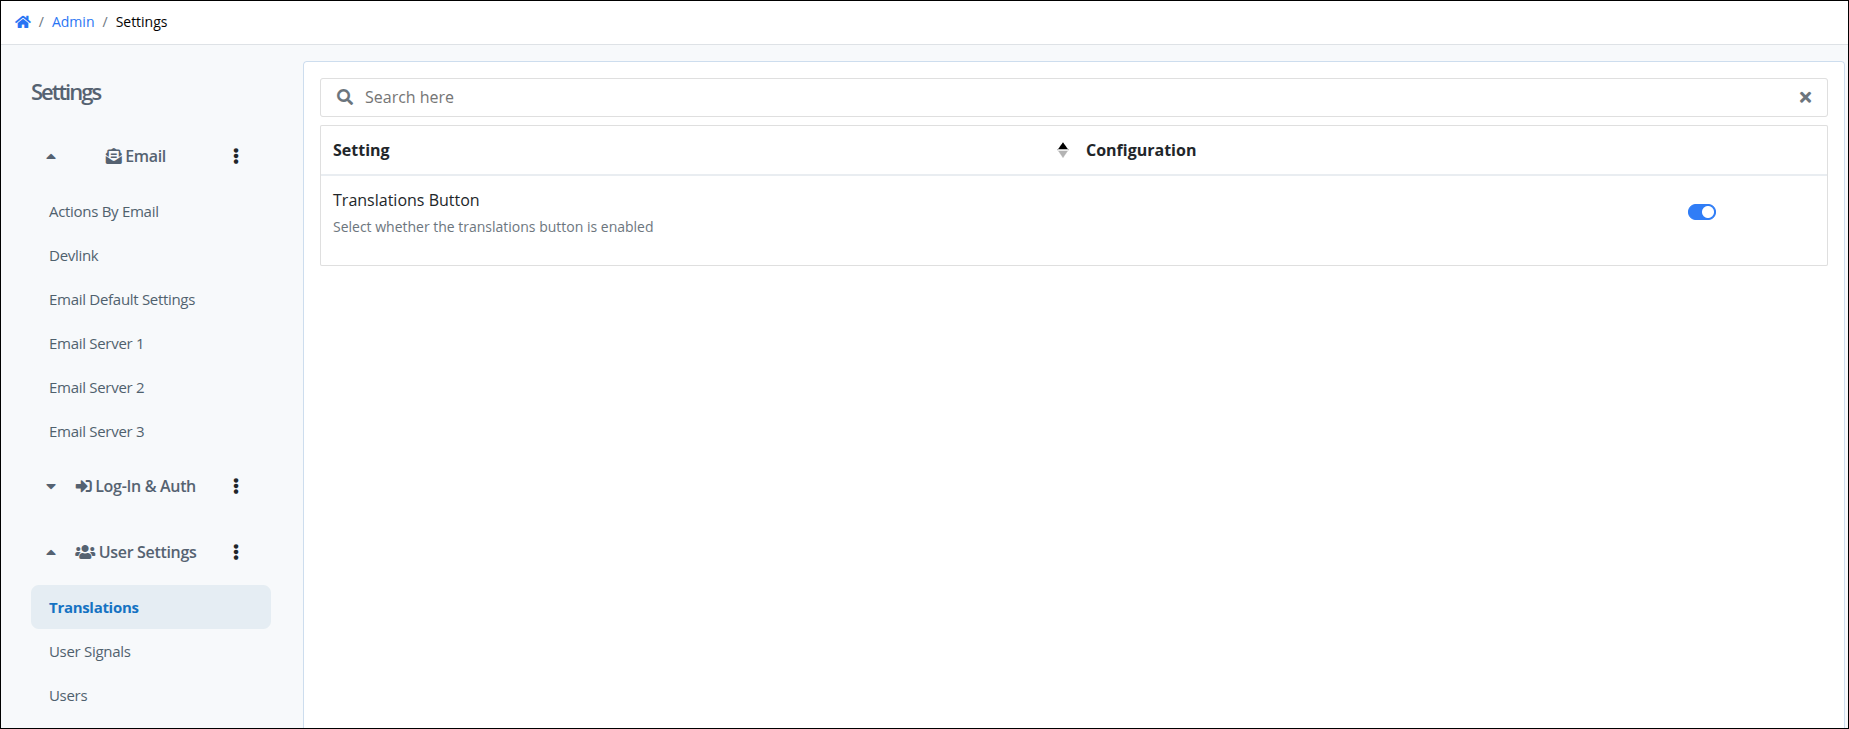Viewport: 1849px width, 729px height.
Task: Disable the Translations Button toggle
Action: pyautogui.click(x=1701, y=212)
